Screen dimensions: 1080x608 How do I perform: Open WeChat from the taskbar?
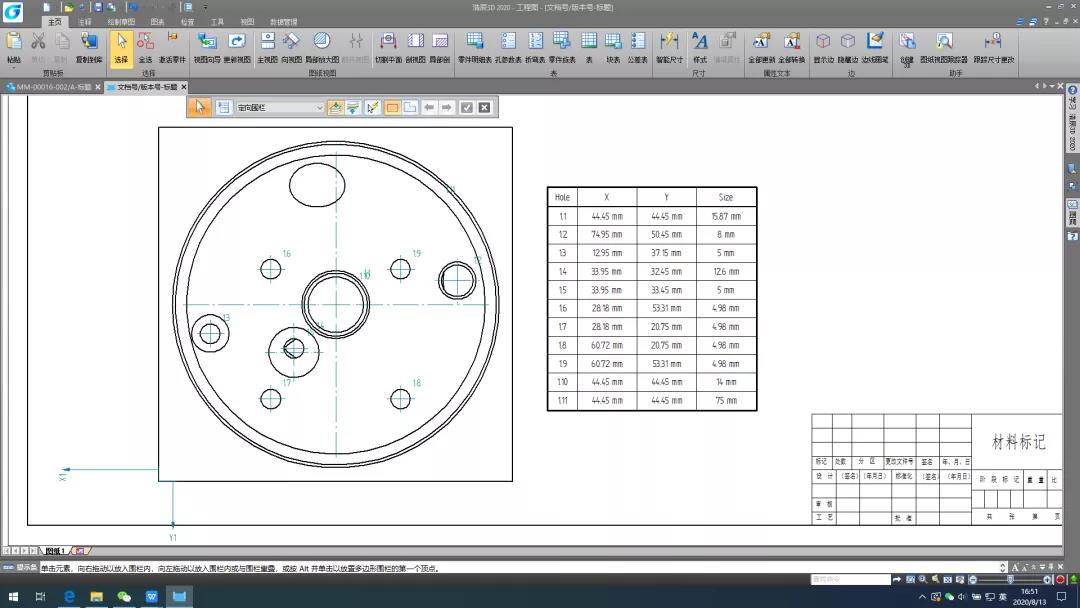pos(124,596)
